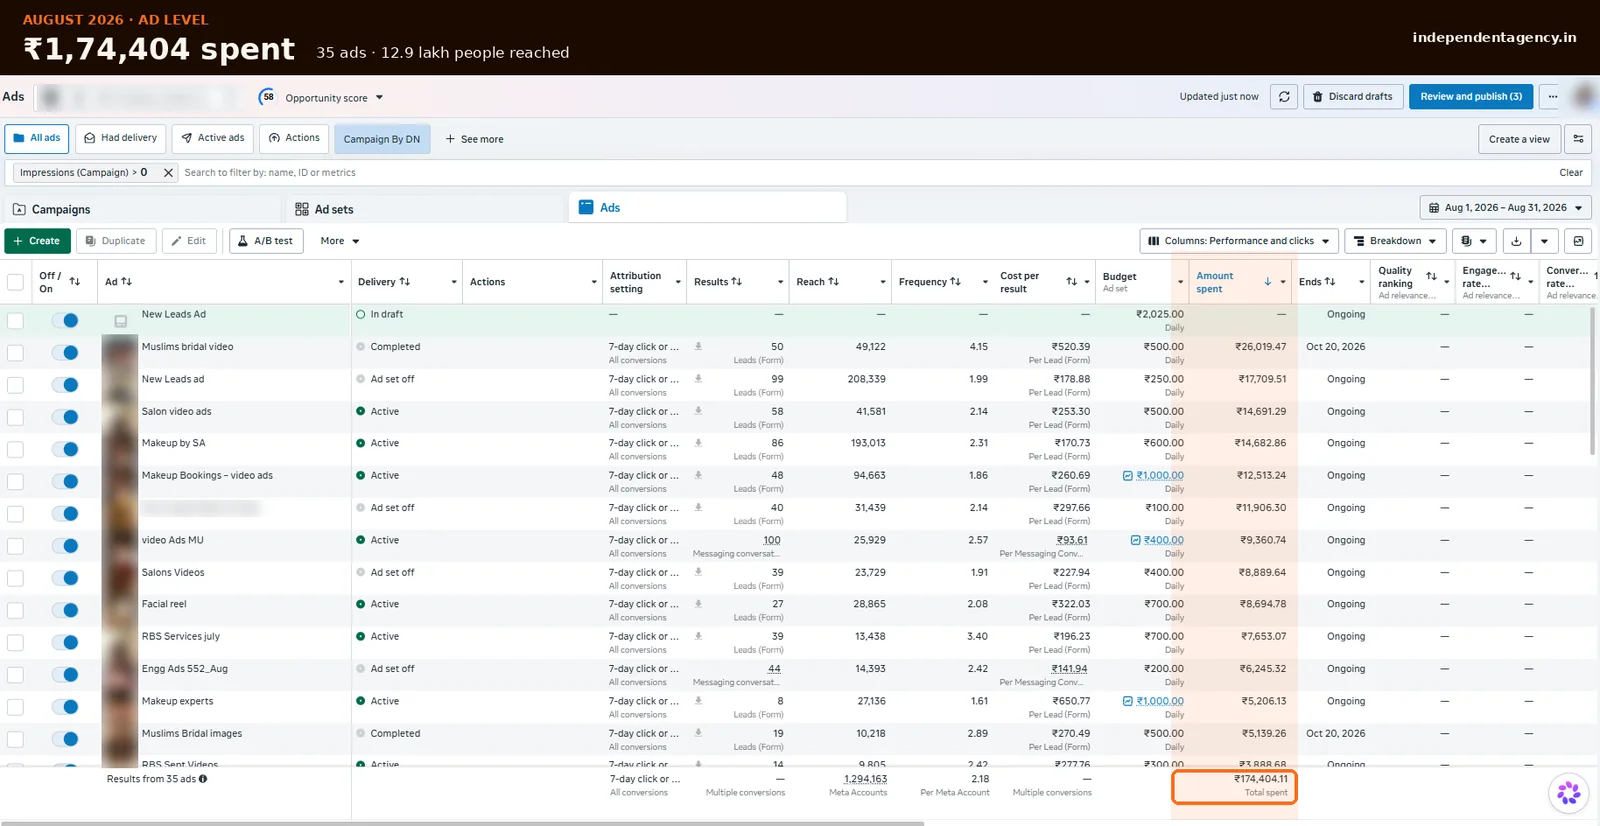Export table data with the download icon

1516,241
